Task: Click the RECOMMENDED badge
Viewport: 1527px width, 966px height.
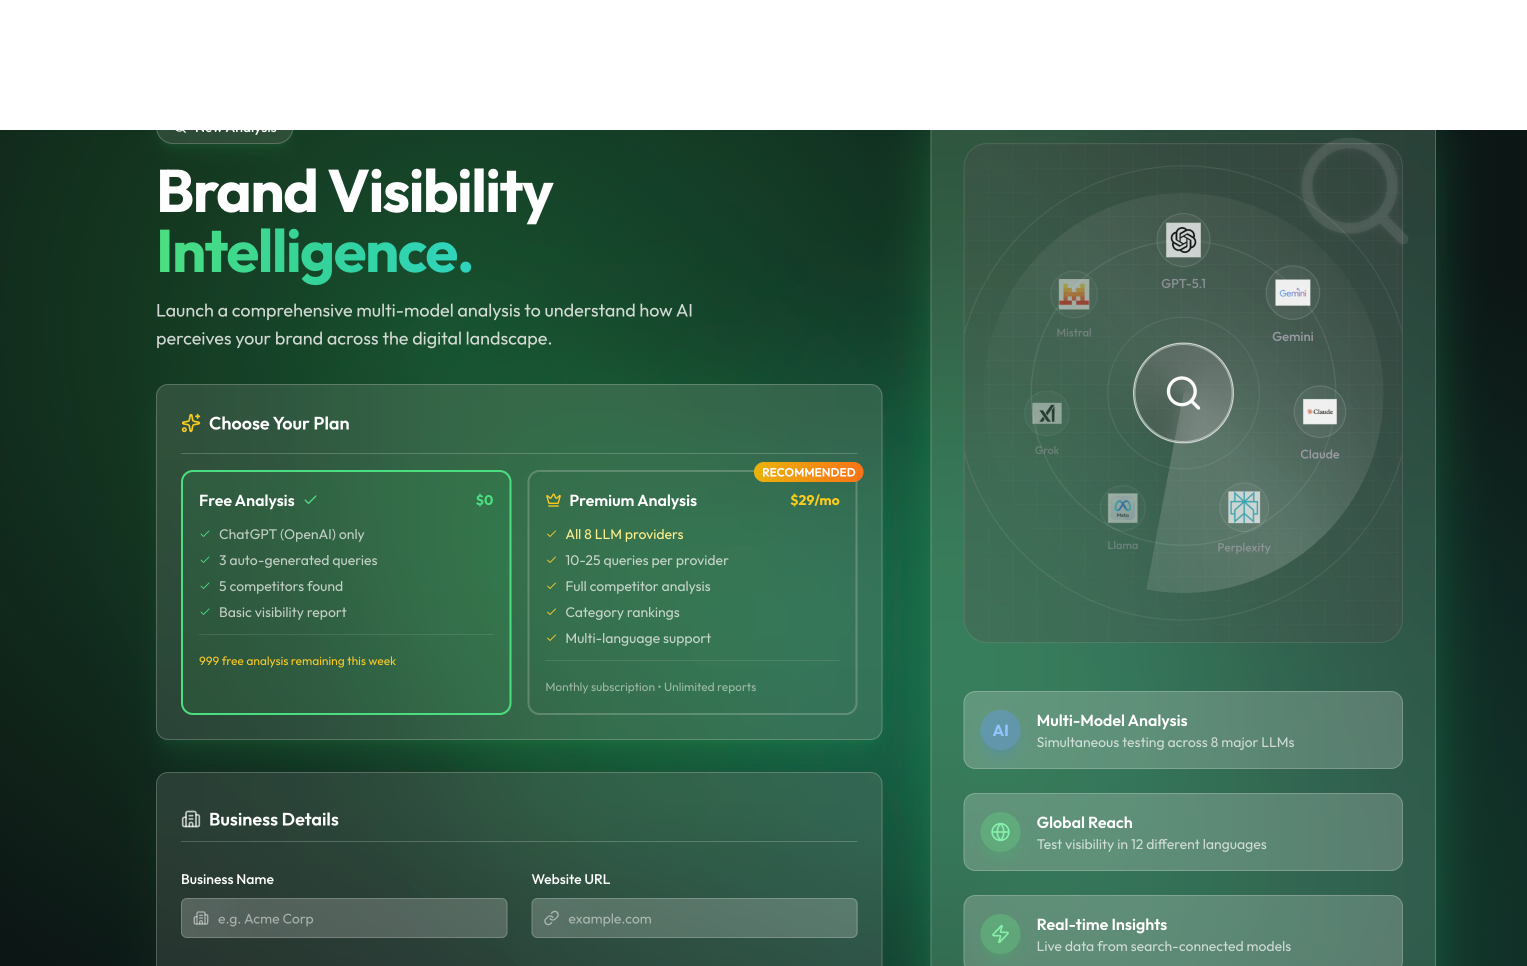Action: click(x=808, y=471)
